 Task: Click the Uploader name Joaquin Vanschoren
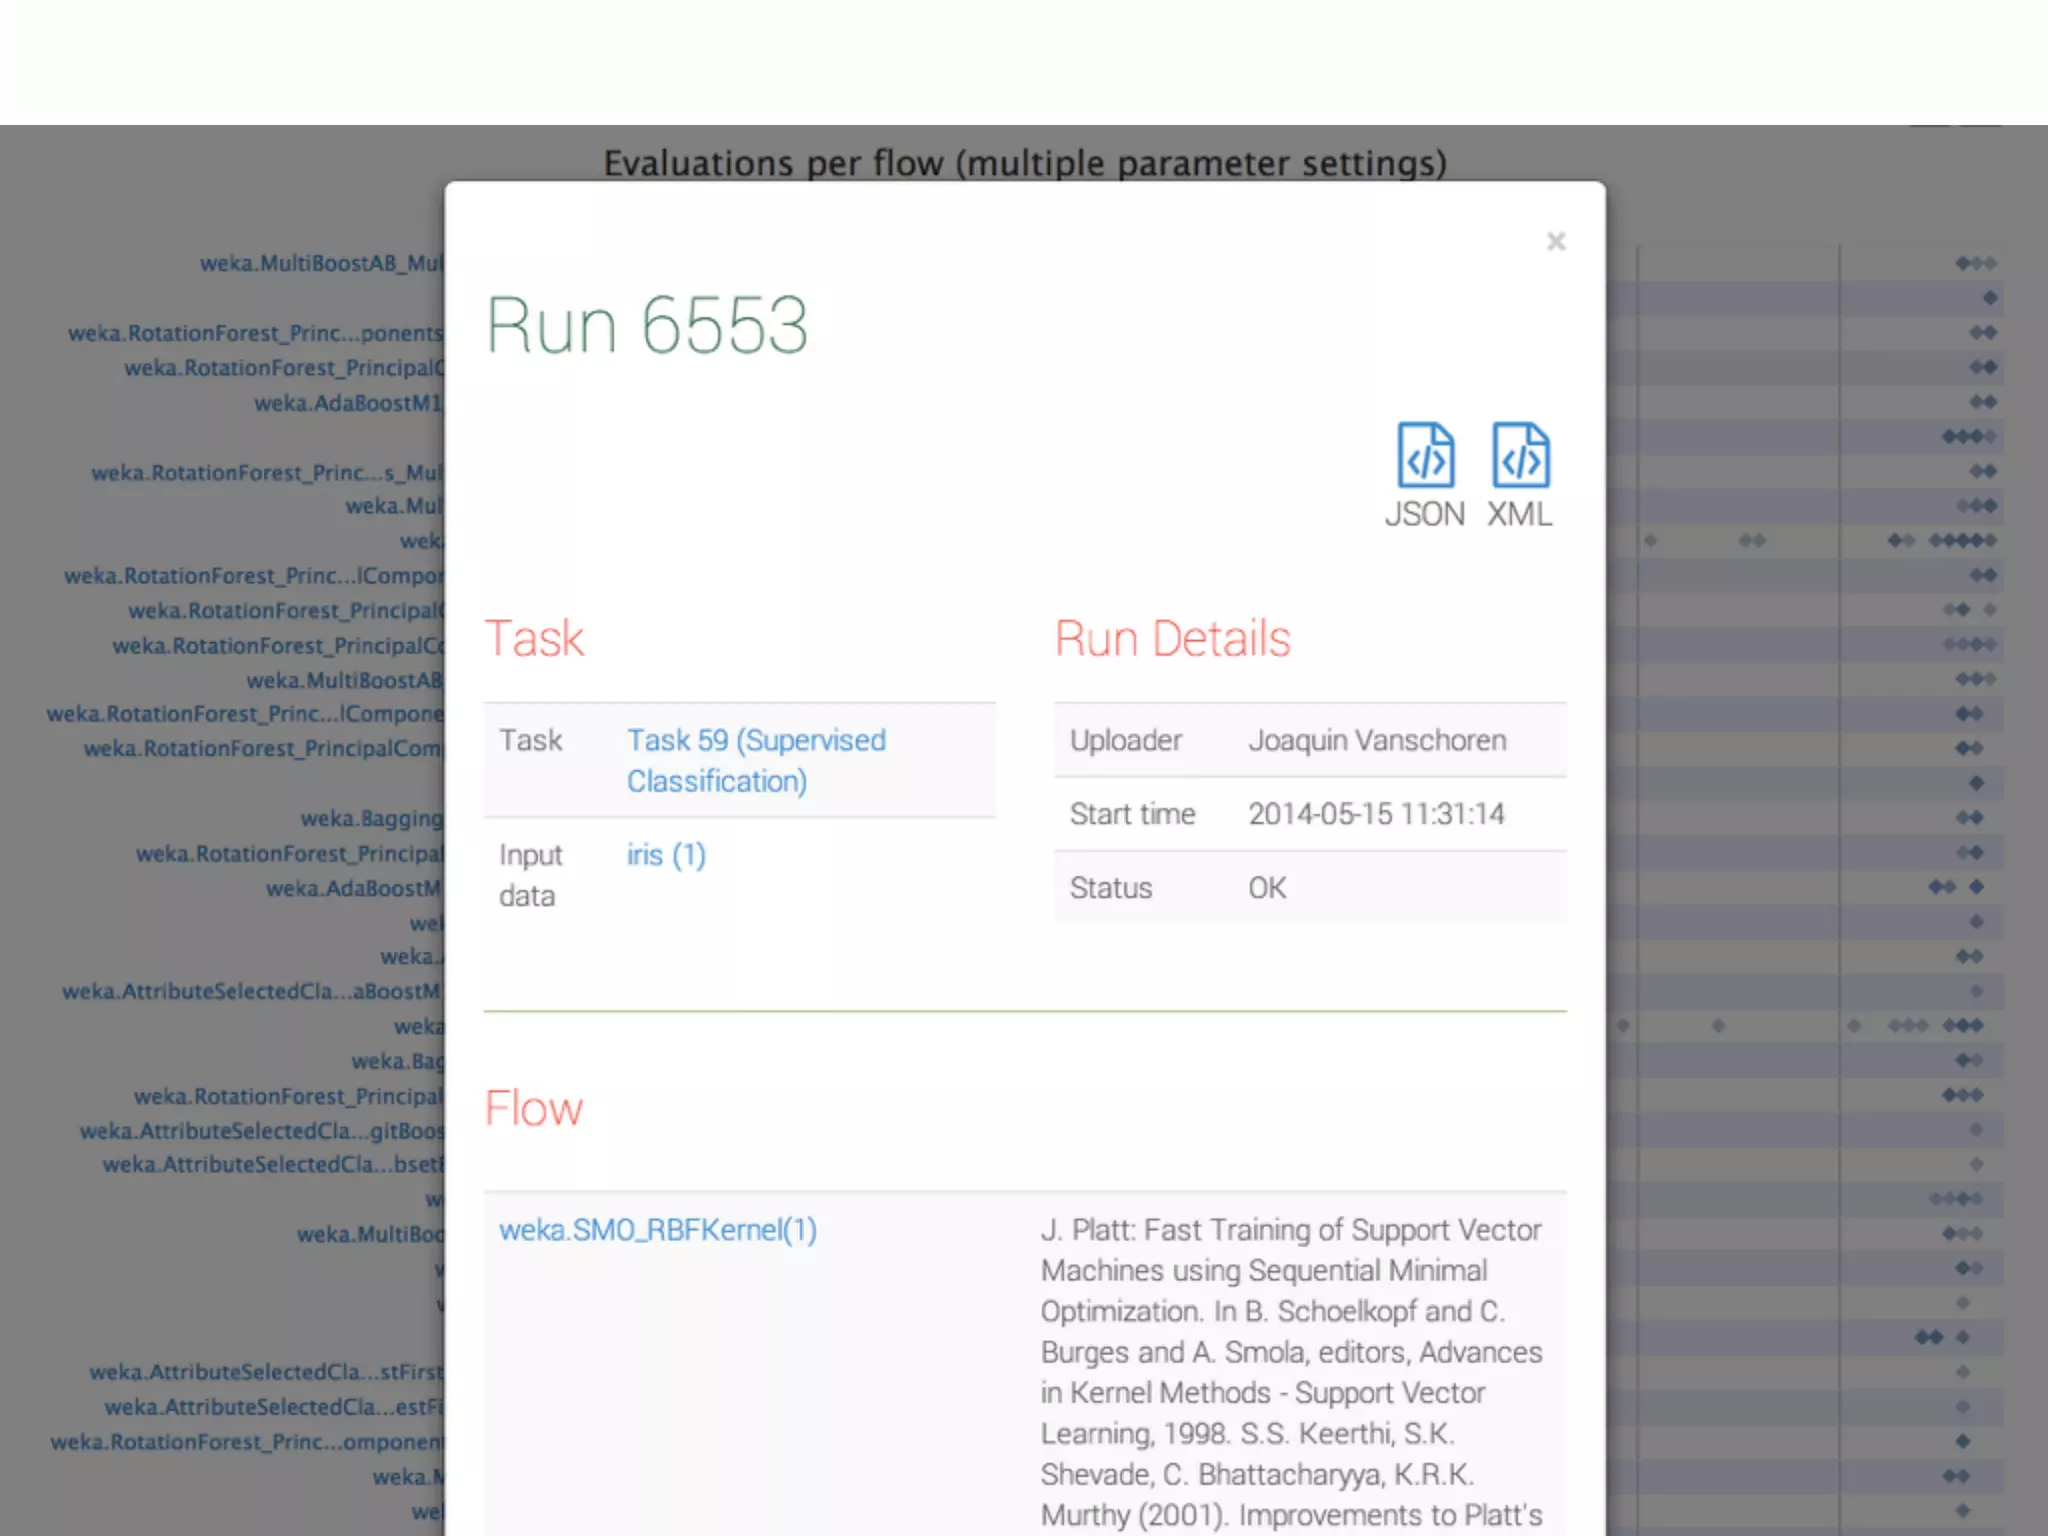(x=1377, y=740)
